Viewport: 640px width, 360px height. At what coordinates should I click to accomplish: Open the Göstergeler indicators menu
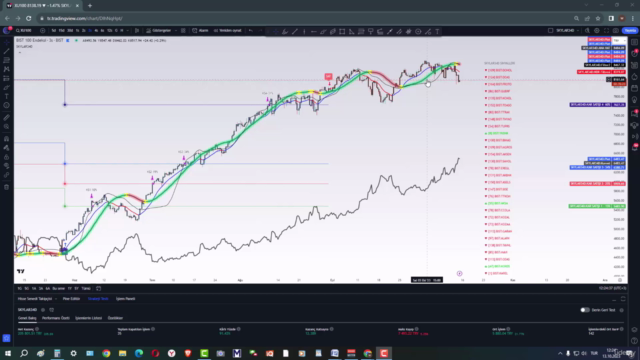pyautogui.click(x=159, y=31)
